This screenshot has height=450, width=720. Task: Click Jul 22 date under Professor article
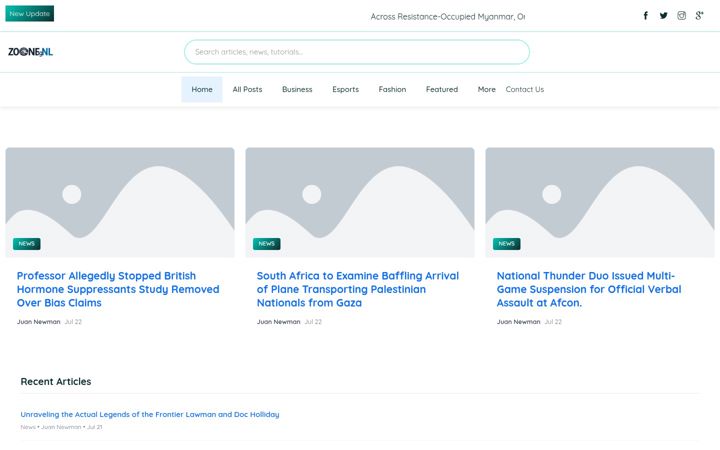[73, 322]
